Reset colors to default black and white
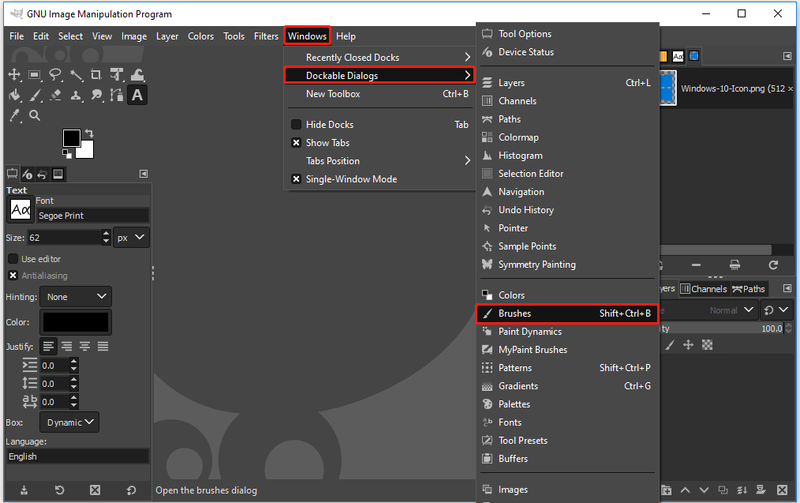 coord(67,154)
